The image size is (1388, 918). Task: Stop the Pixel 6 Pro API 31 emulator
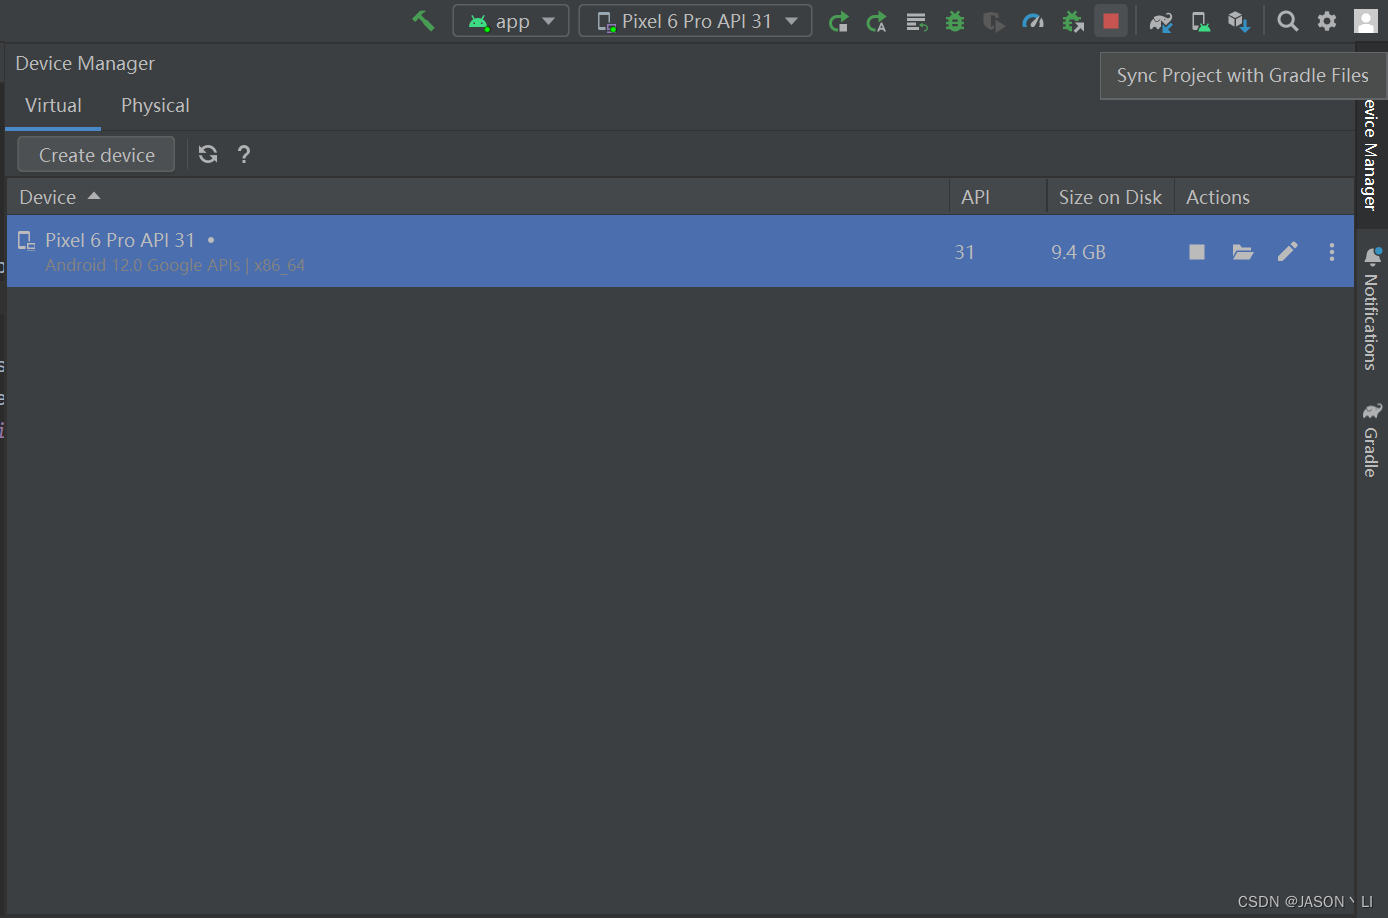1197,252
